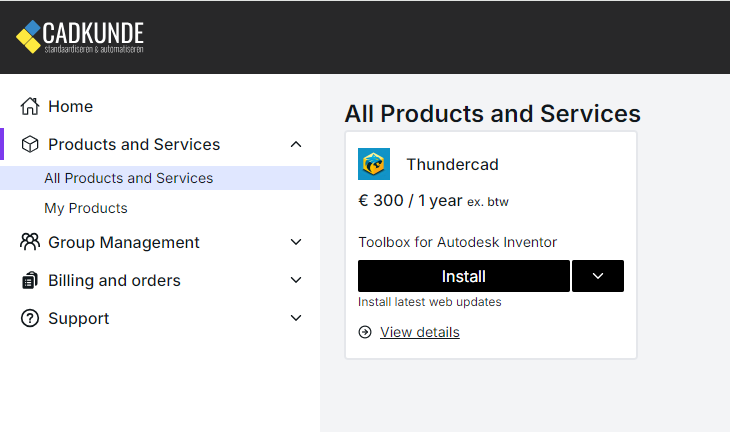Open the Home menu item

coord(70,106)
